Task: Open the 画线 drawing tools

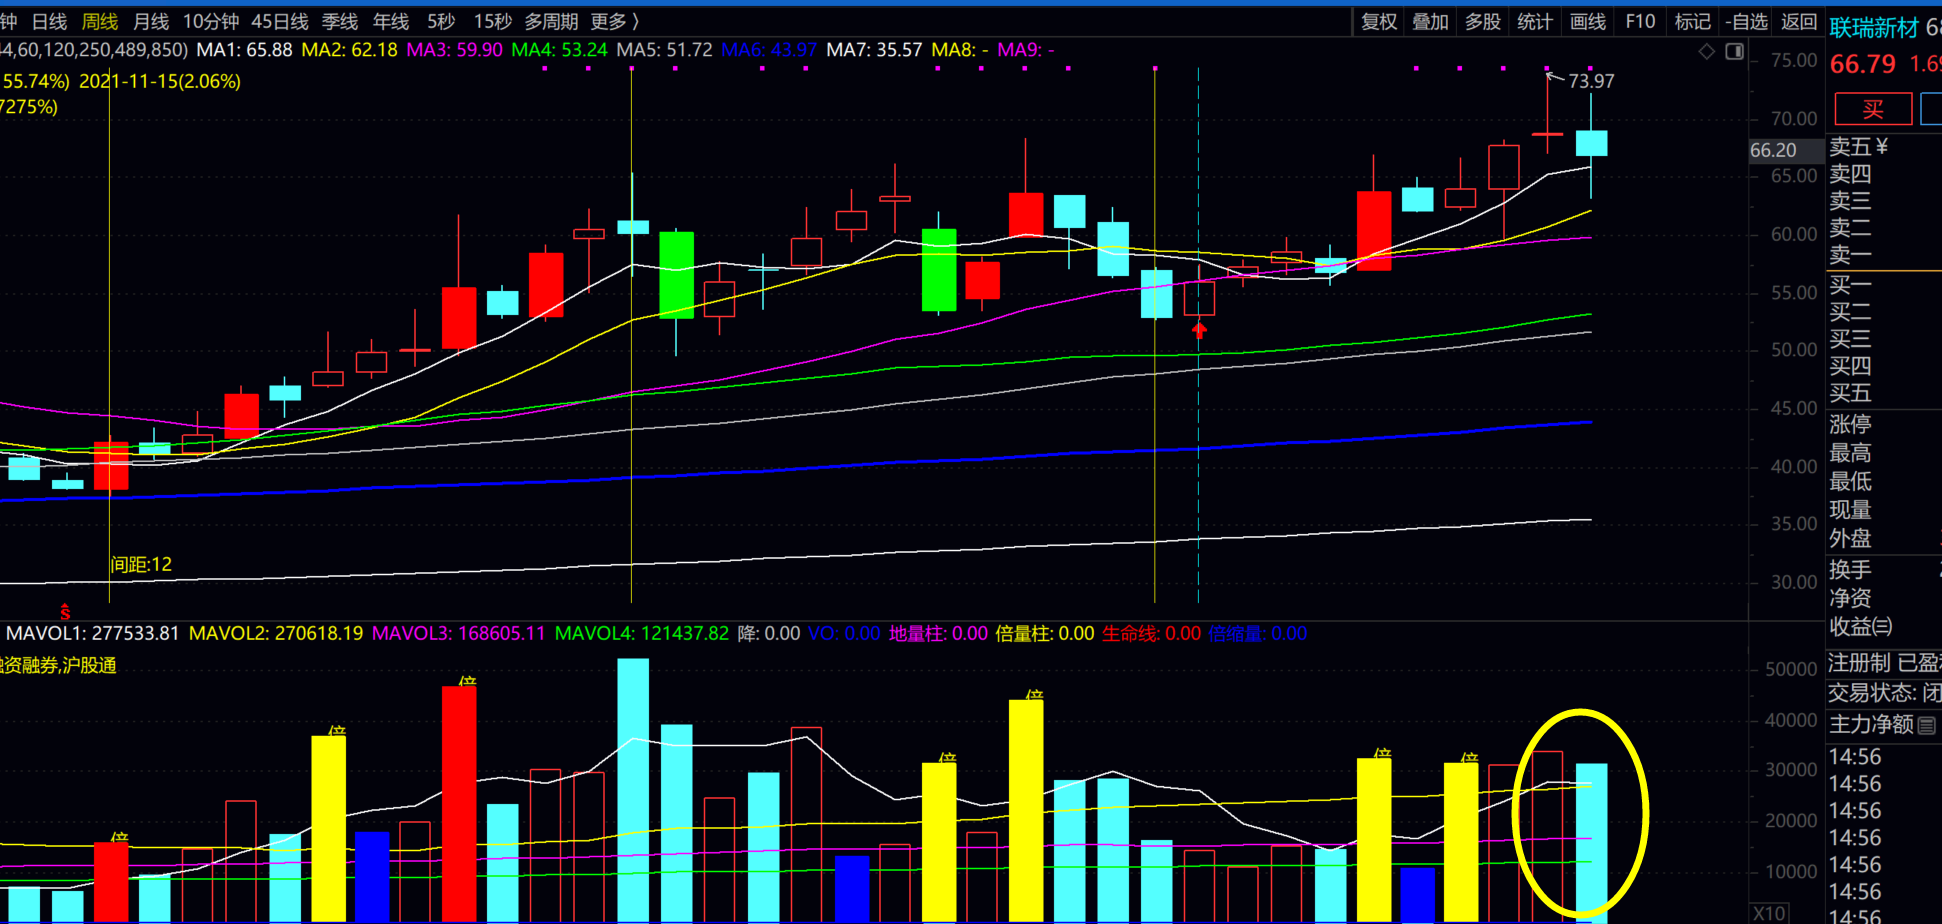Action: [x=1587, y=22]
